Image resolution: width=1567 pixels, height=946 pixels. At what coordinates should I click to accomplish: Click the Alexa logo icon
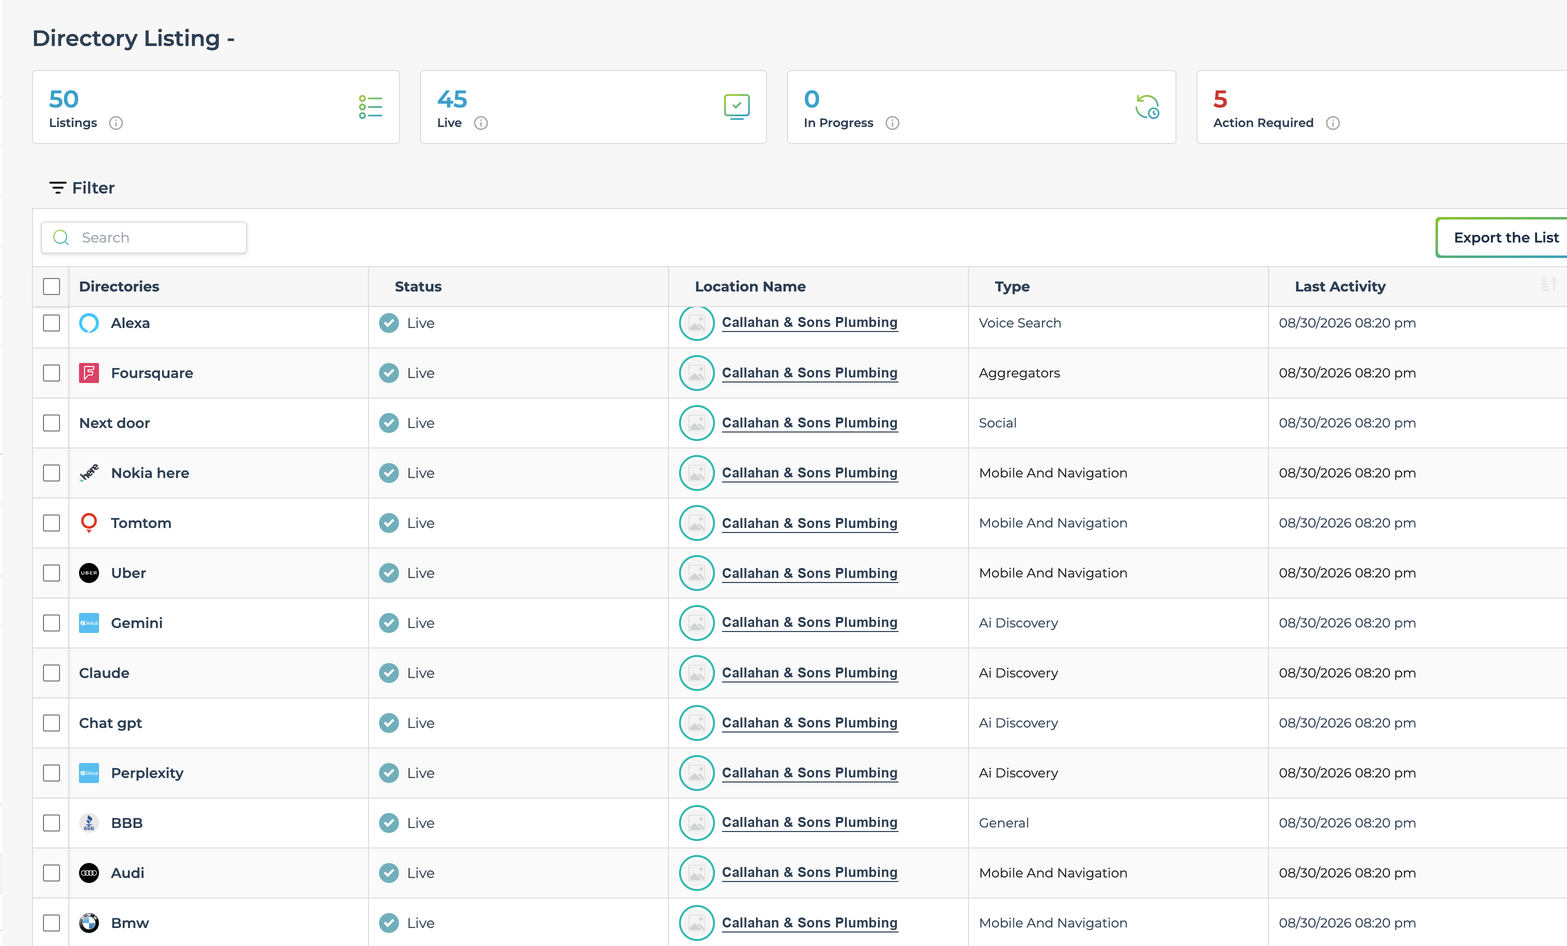[89, 323]
